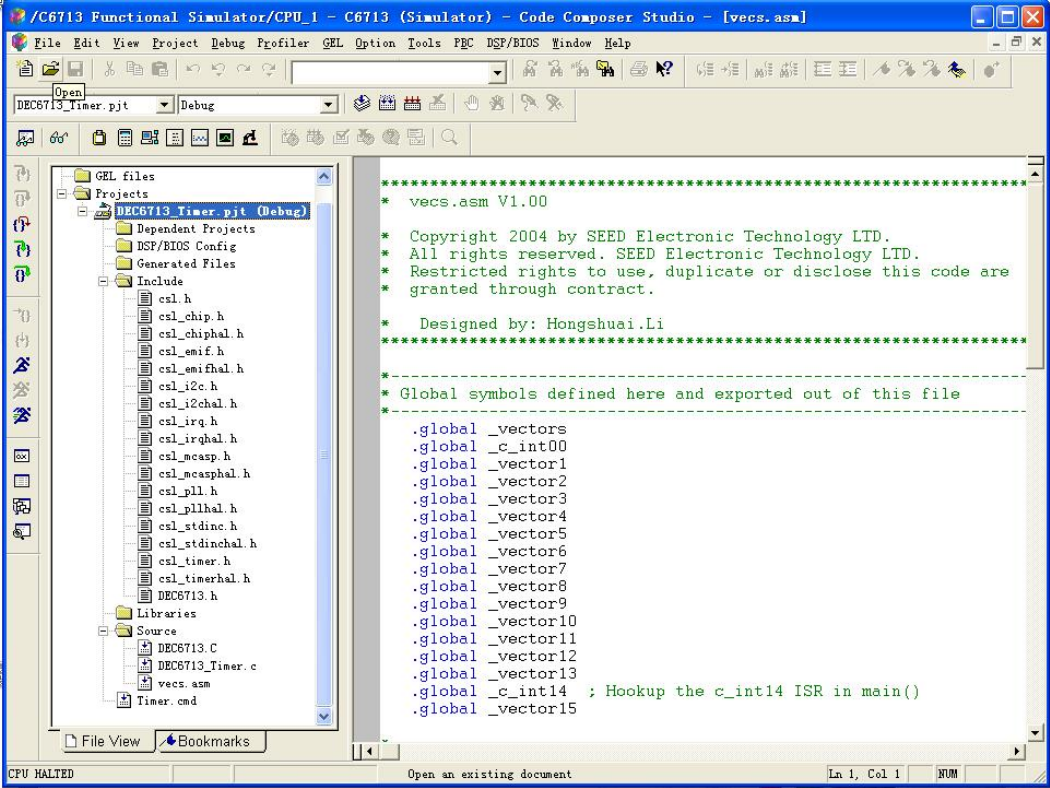Select the Dependent Projects folder
This screenshot has width=1050, height=788.
click(x=196, y=229)
